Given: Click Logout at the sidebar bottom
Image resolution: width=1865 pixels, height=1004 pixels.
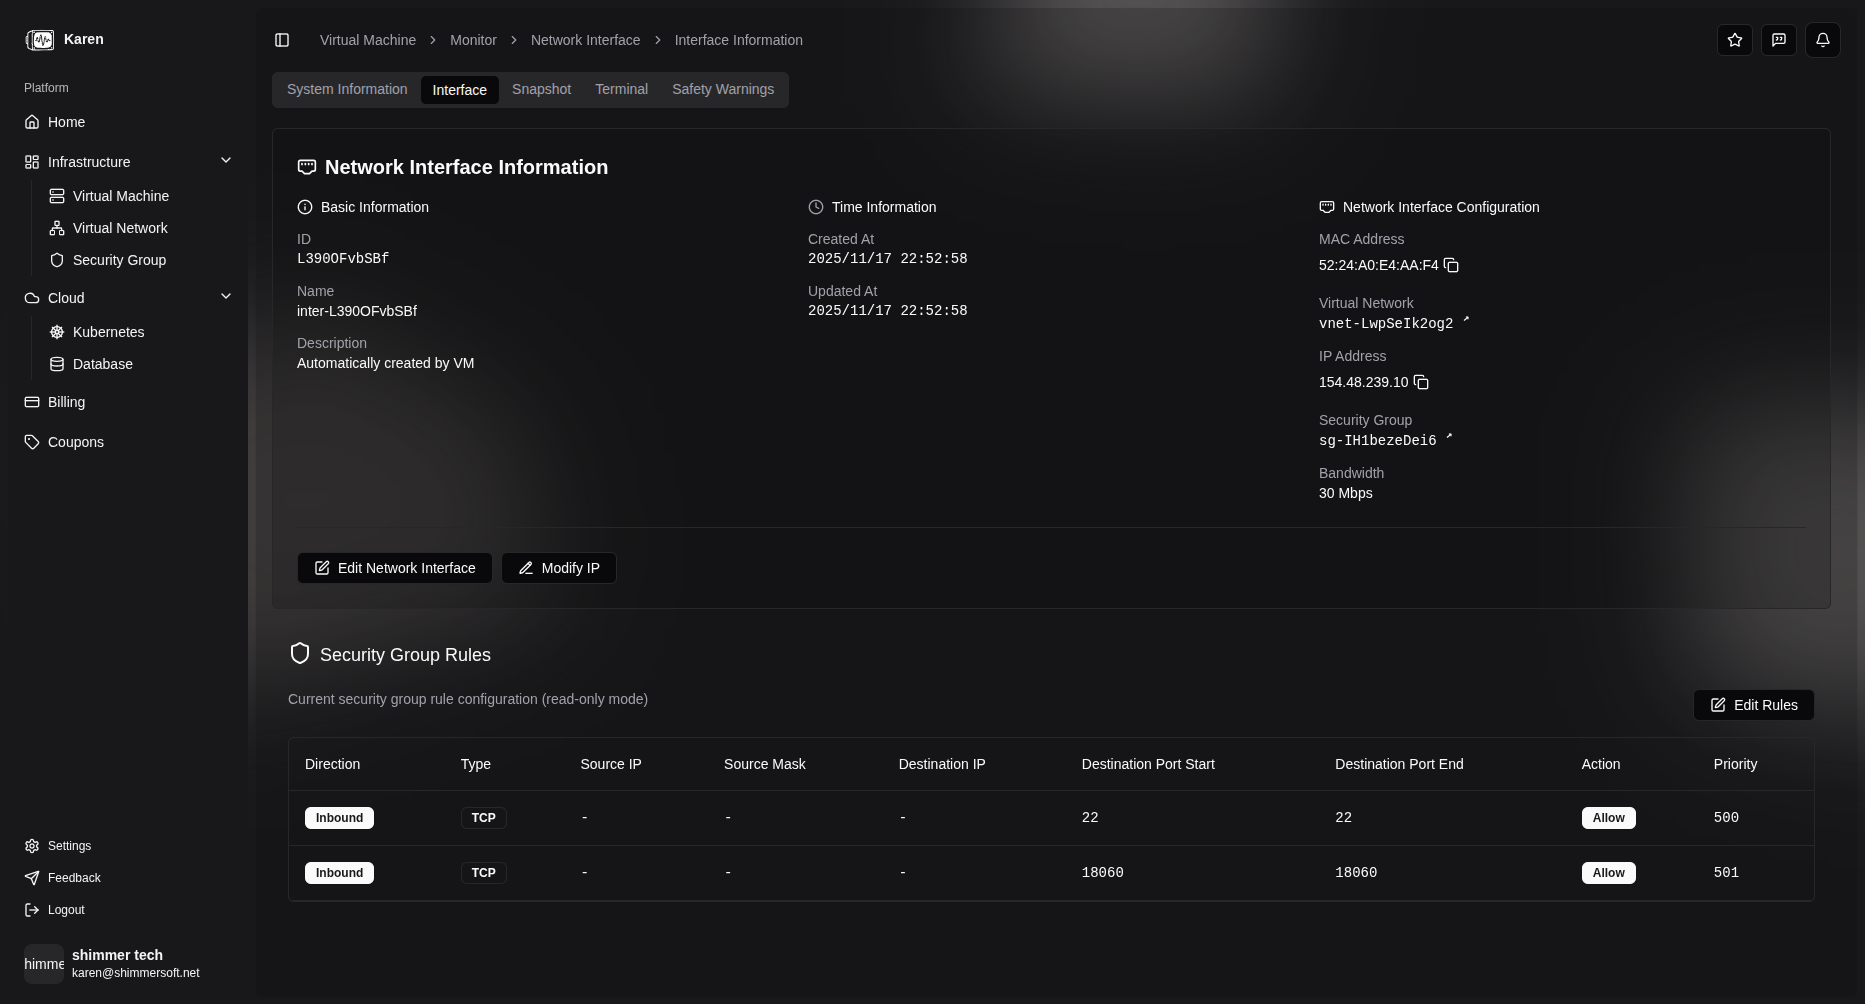Looking at the screenshot, I should tap(66, 910).
